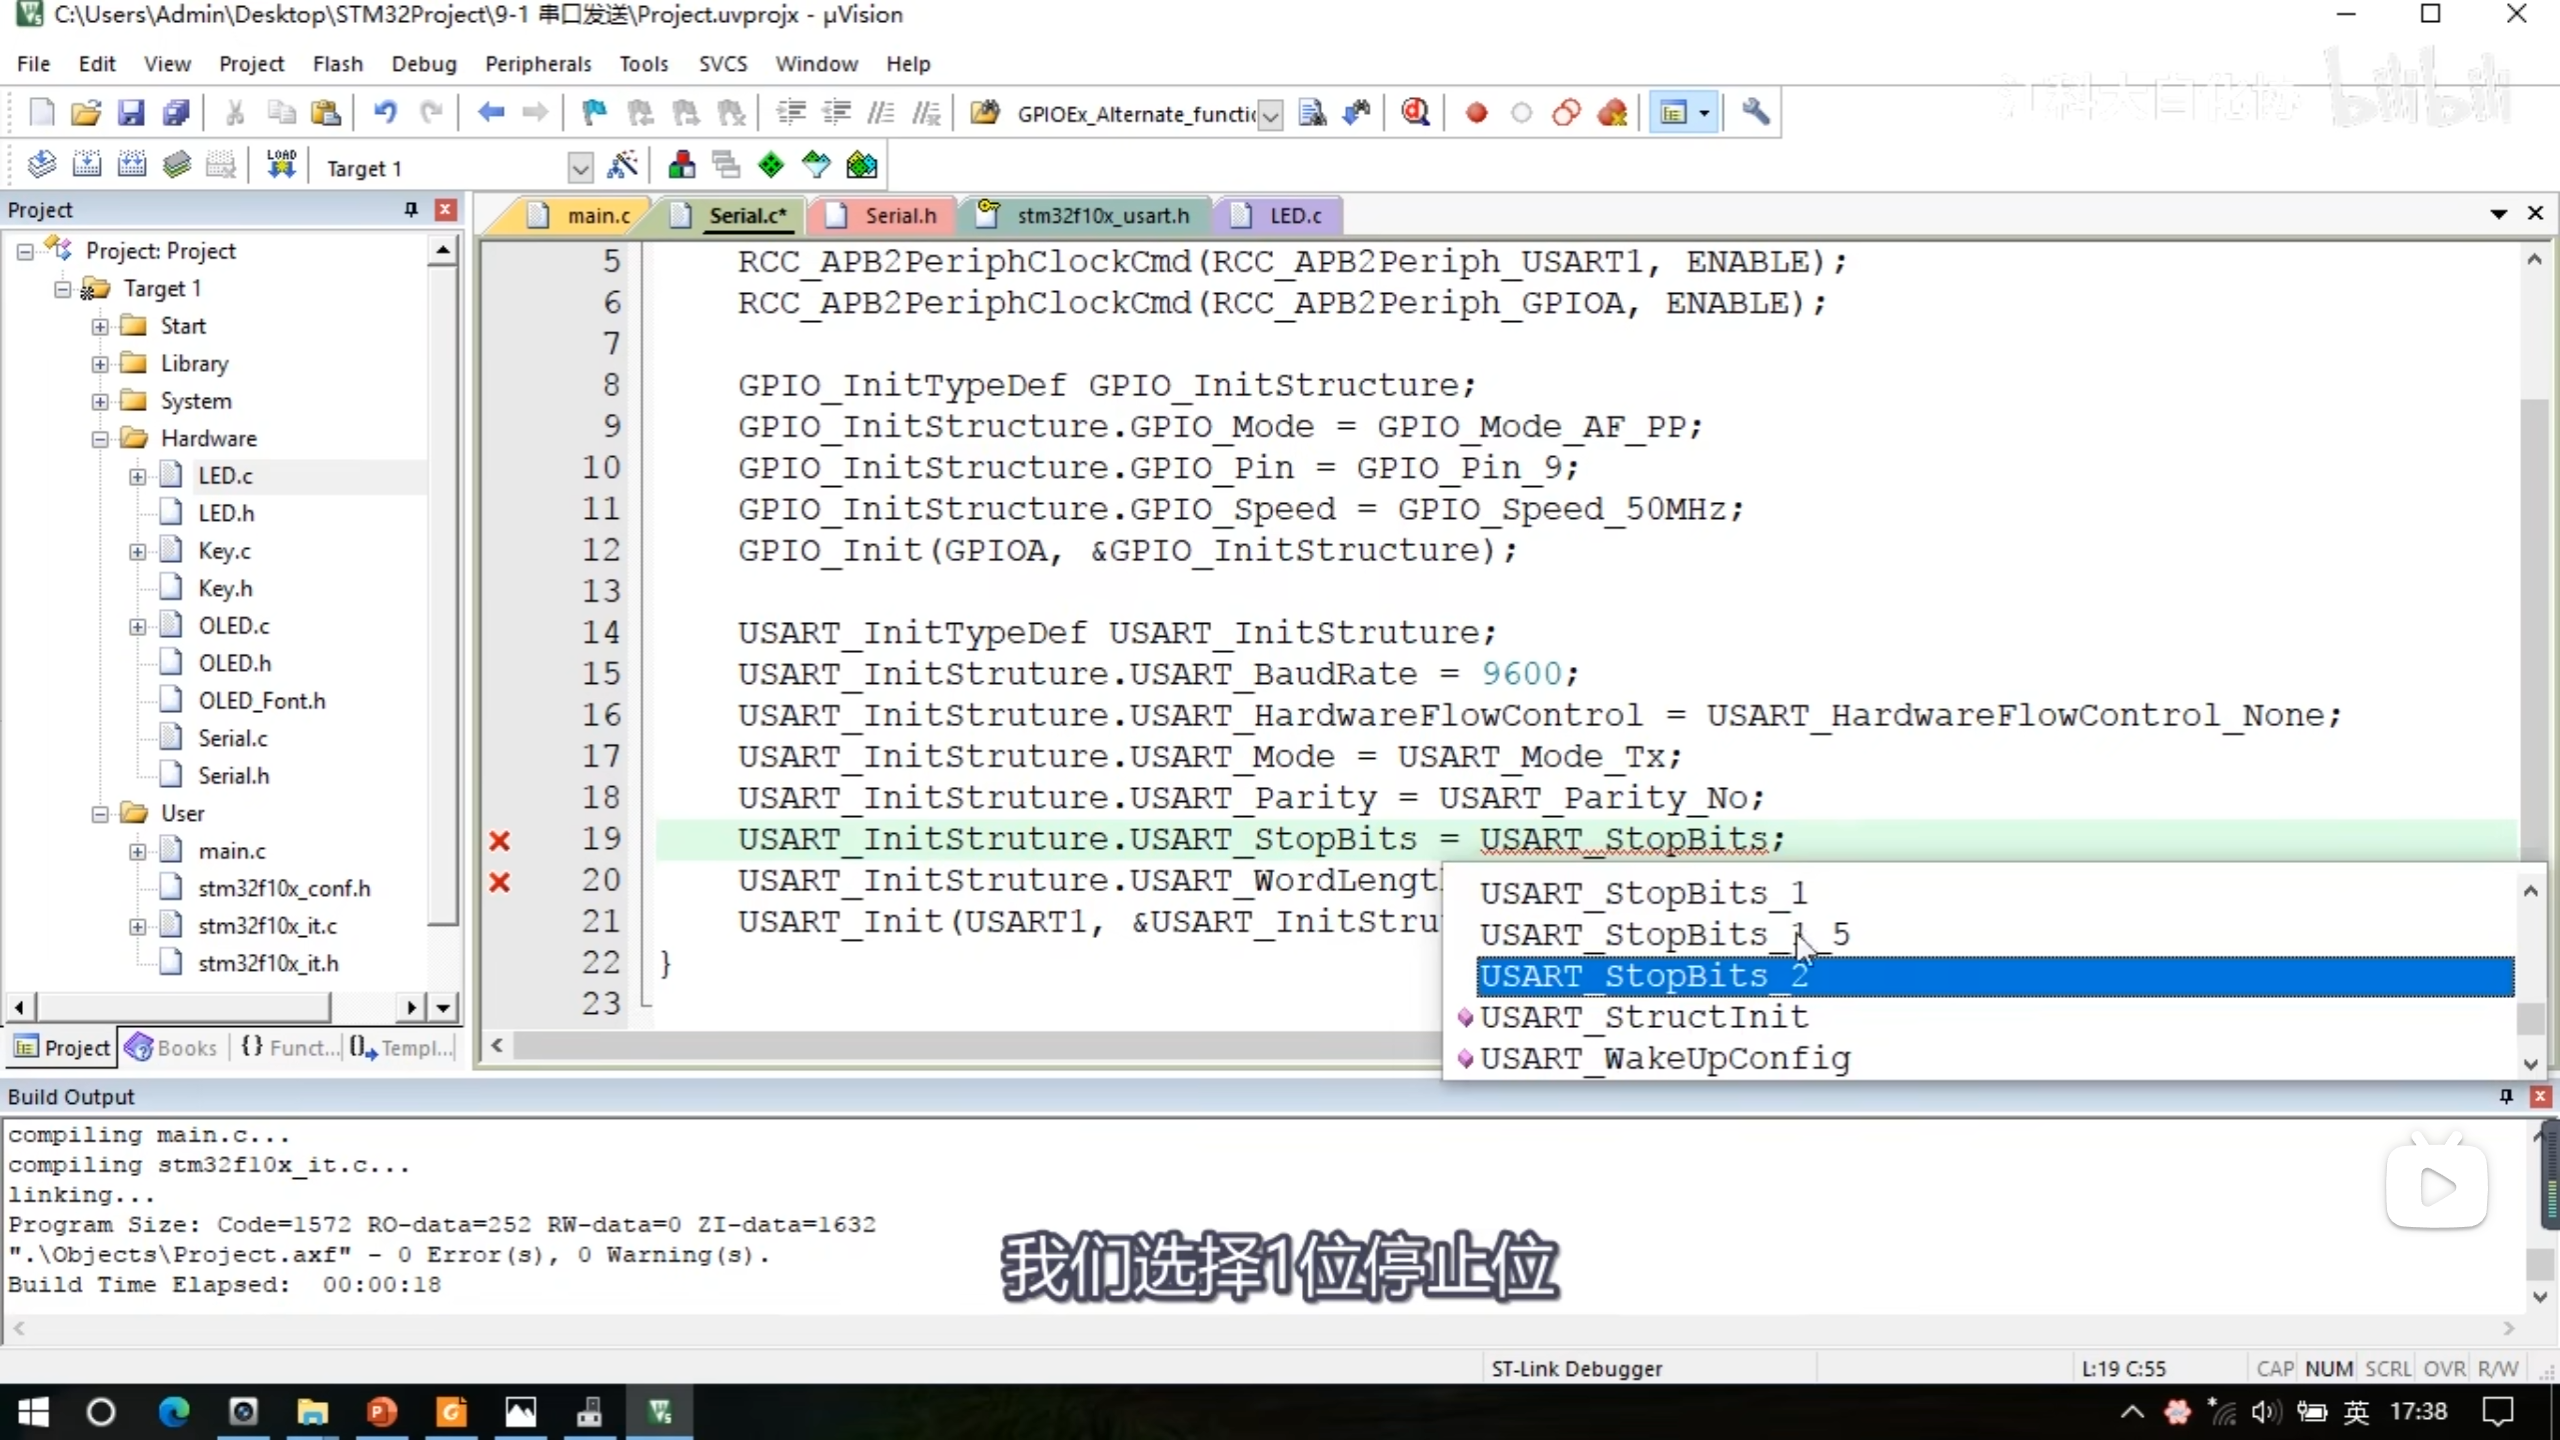Expand the Library folder node
The height and width of the screenshot is (1440, 2560).
tap(100, 364)
